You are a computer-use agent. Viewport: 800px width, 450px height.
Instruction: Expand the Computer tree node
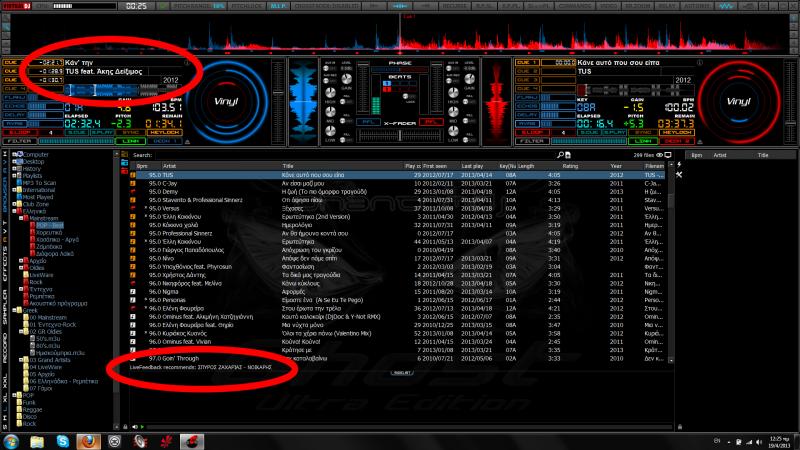pos(14,154)
